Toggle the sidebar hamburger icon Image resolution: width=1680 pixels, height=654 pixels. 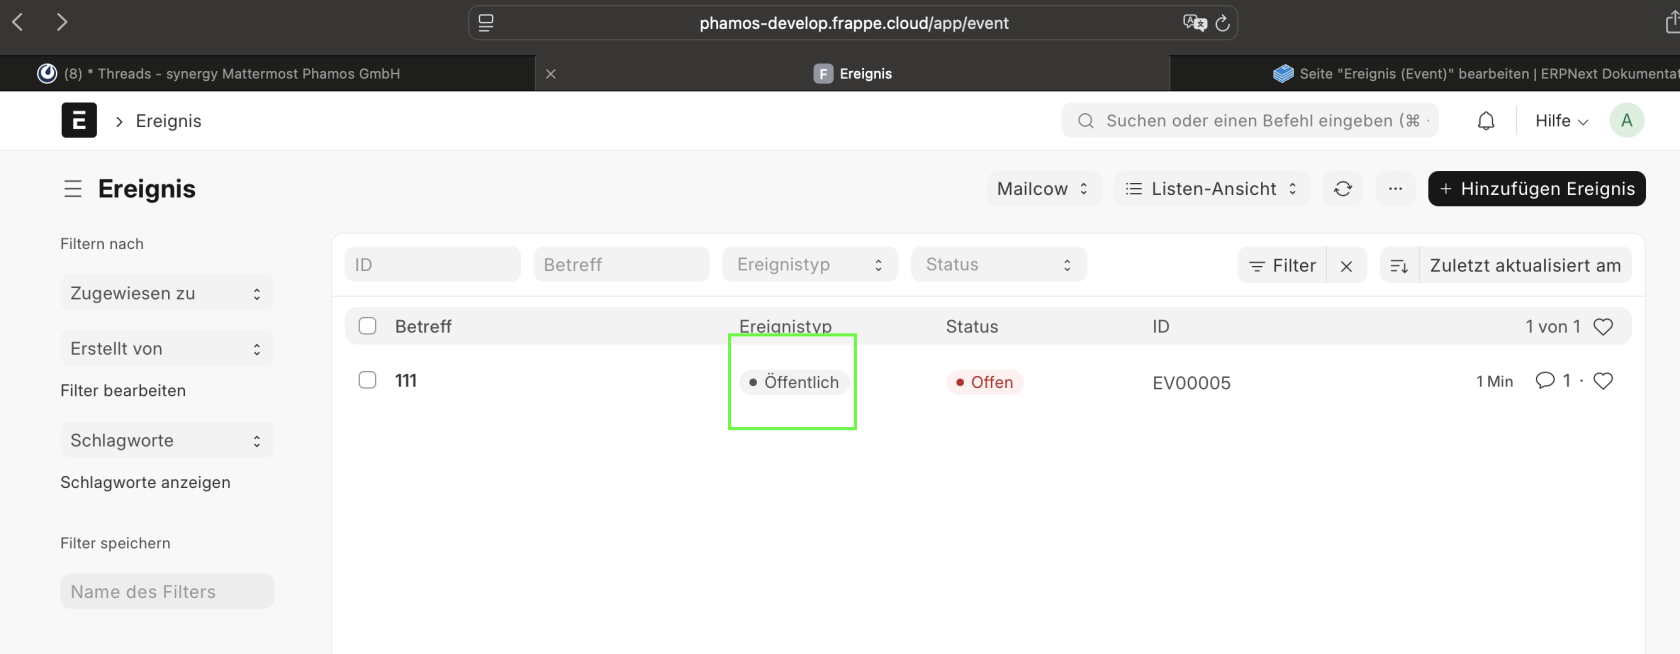[73, 189]
